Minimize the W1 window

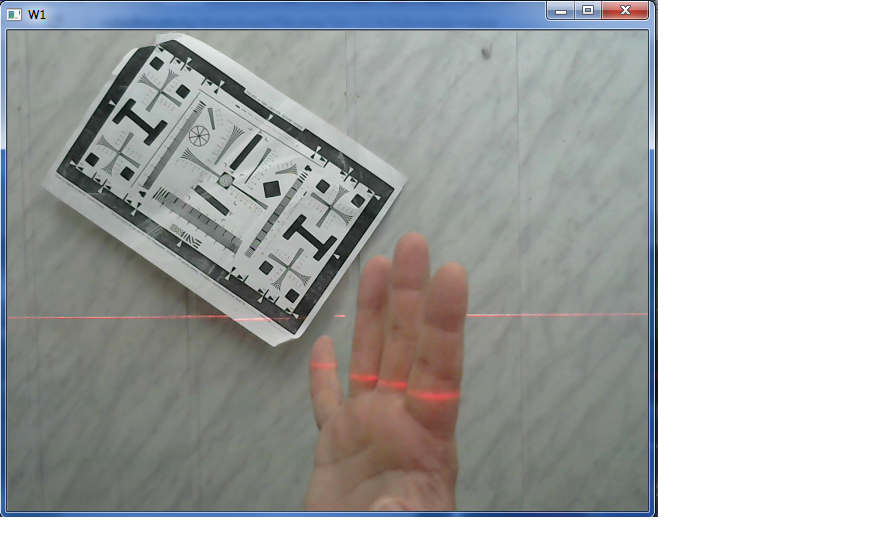tap(560, 11)
